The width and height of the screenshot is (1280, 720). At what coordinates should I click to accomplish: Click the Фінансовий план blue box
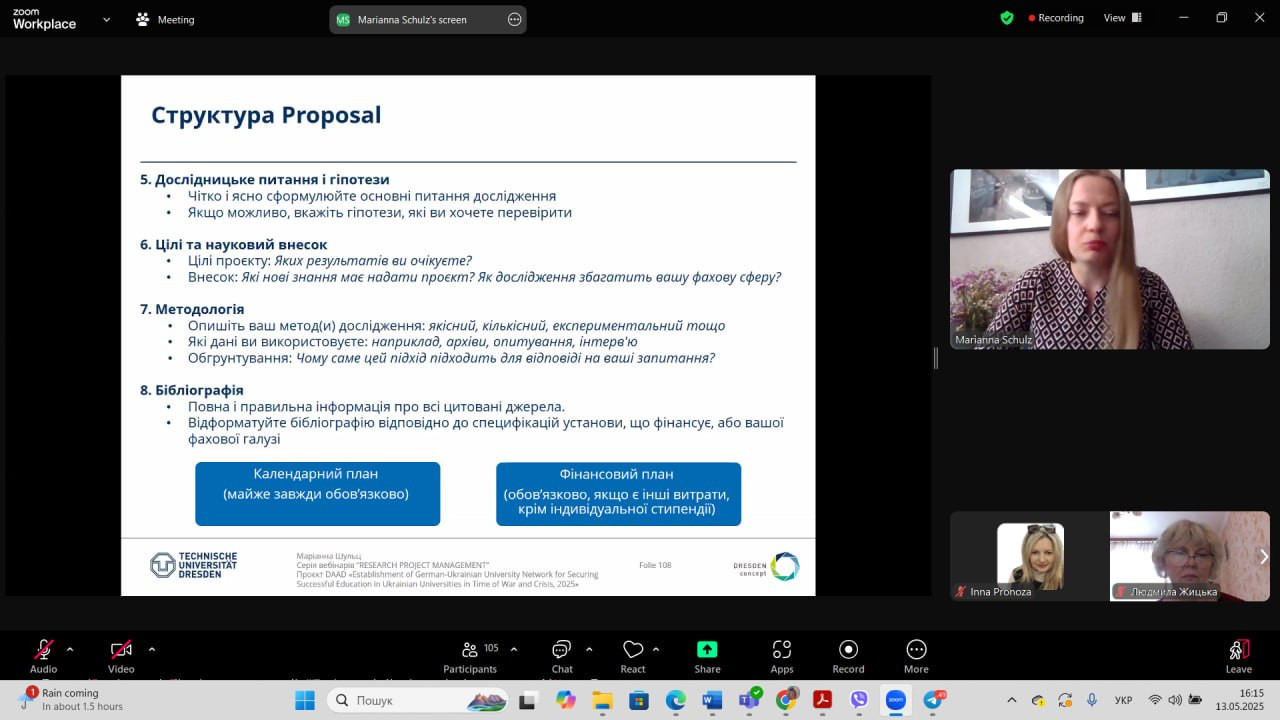pyautogui.click(x=618, y=494)
